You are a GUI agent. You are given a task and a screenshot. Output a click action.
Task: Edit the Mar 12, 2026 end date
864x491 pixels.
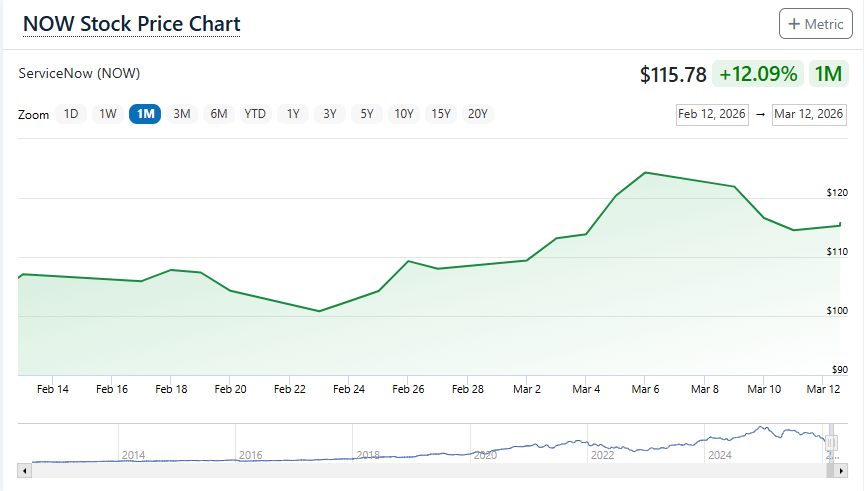click(809, 115)
